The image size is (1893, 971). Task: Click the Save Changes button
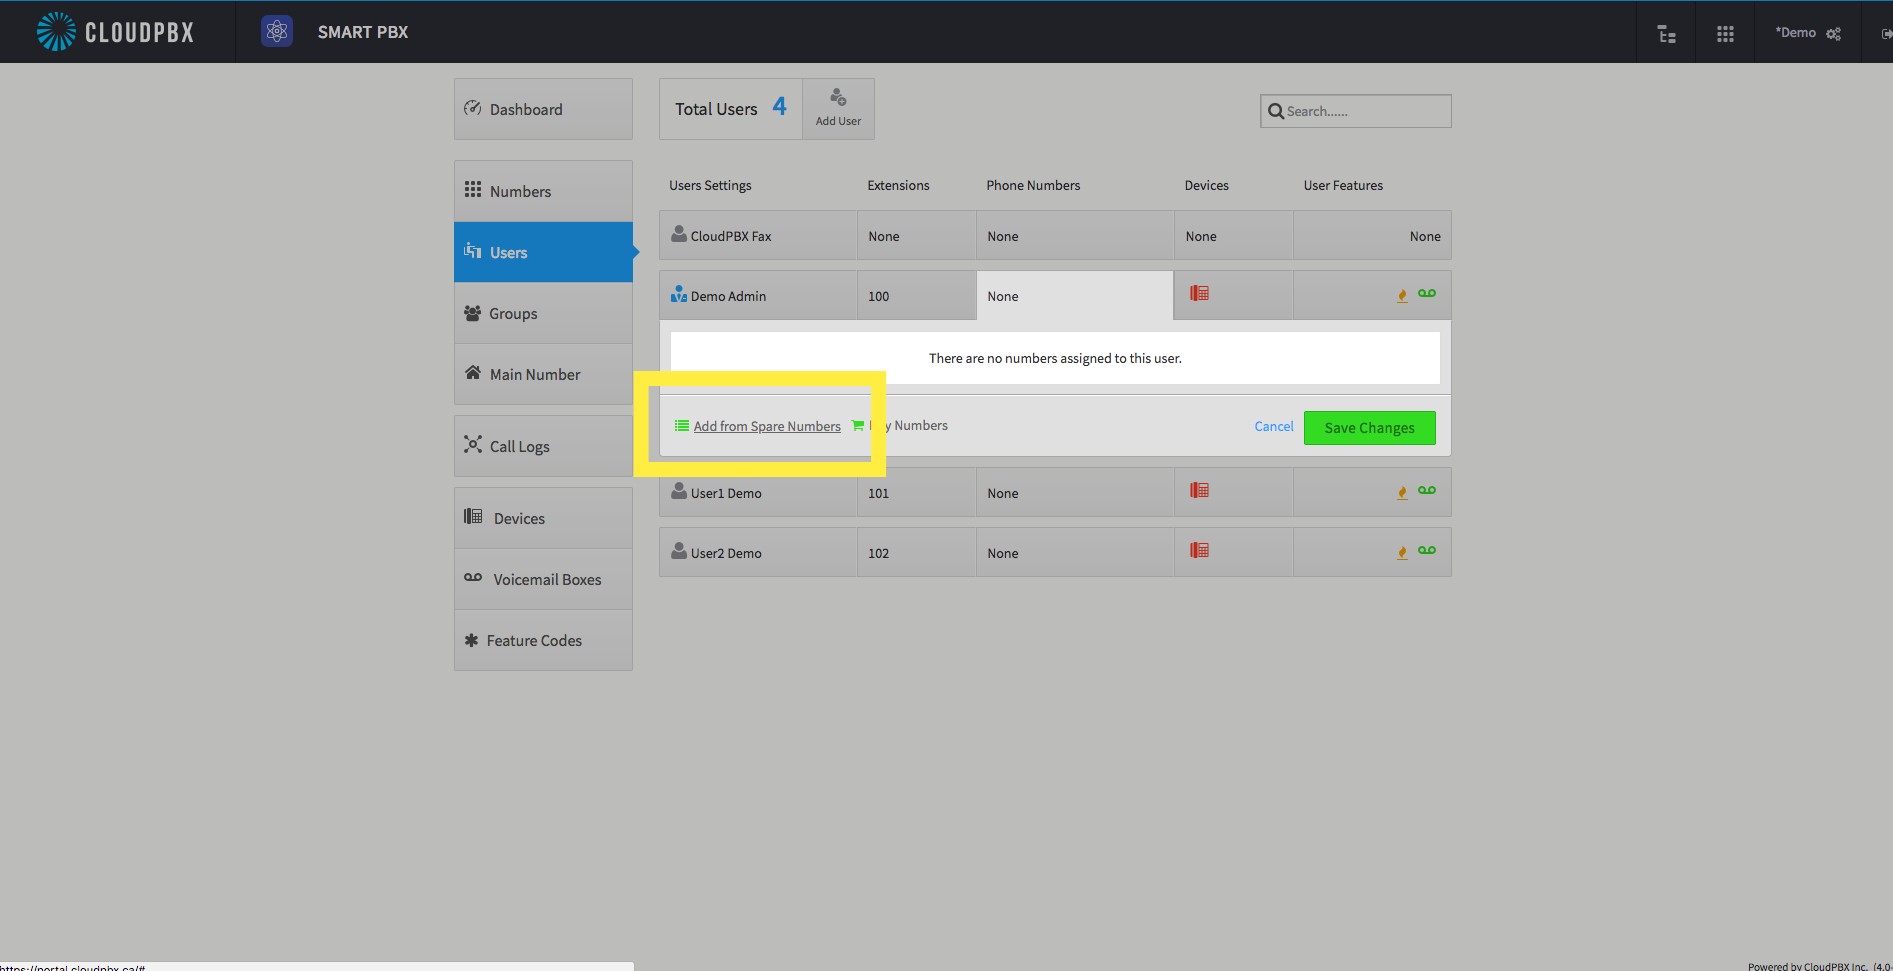1369,428
